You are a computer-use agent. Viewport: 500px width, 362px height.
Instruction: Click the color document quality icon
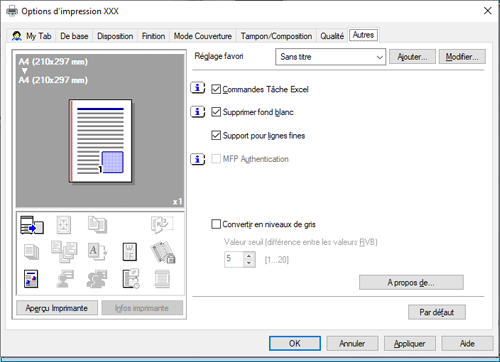click(x=31, y=279)
